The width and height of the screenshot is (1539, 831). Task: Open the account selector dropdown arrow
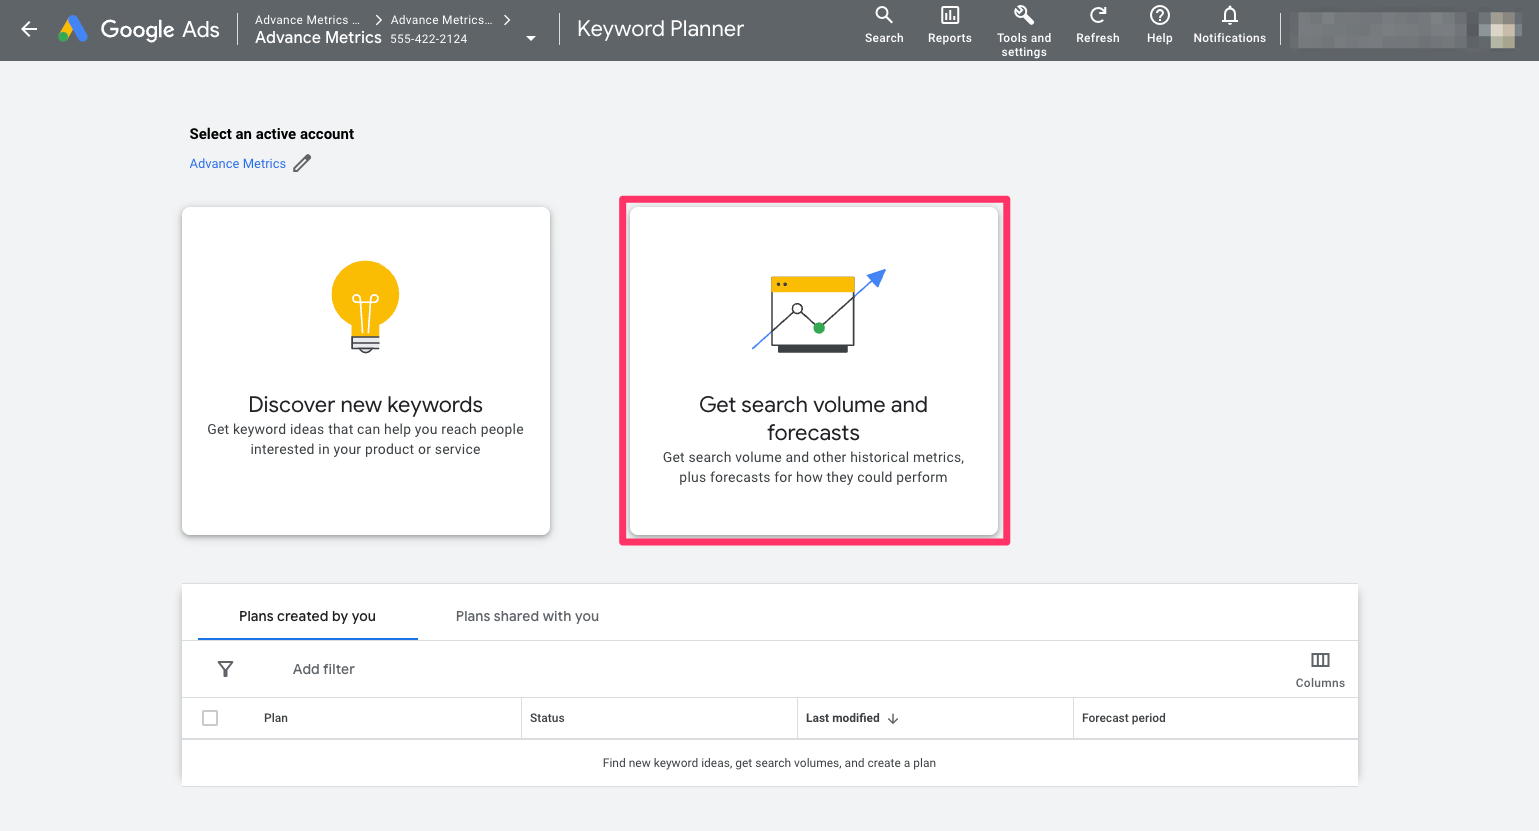click(530, 38)
